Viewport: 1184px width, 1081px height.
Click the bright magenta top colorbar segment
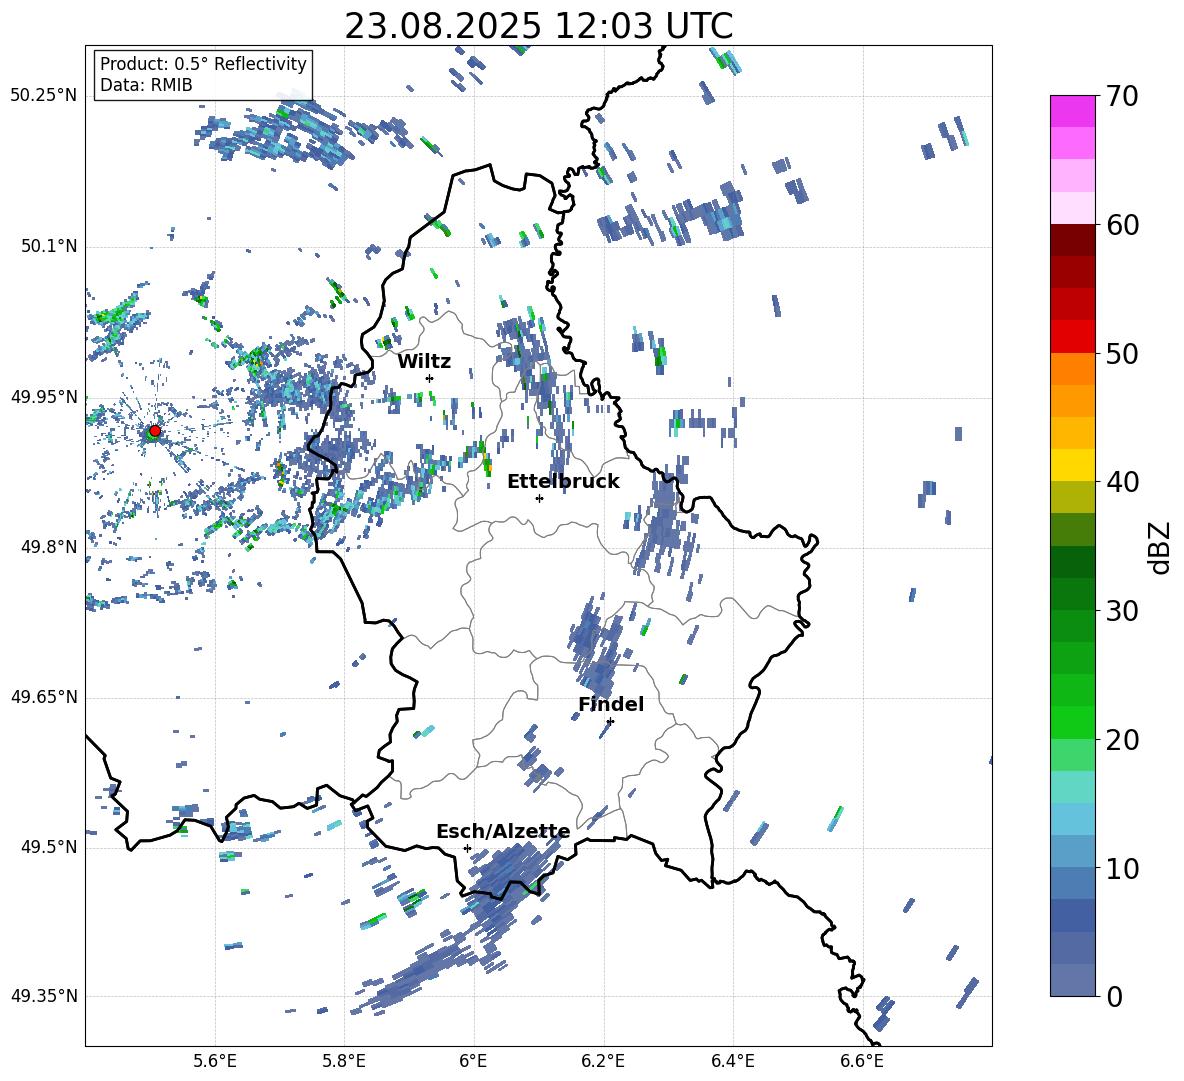coord(1072,111)
